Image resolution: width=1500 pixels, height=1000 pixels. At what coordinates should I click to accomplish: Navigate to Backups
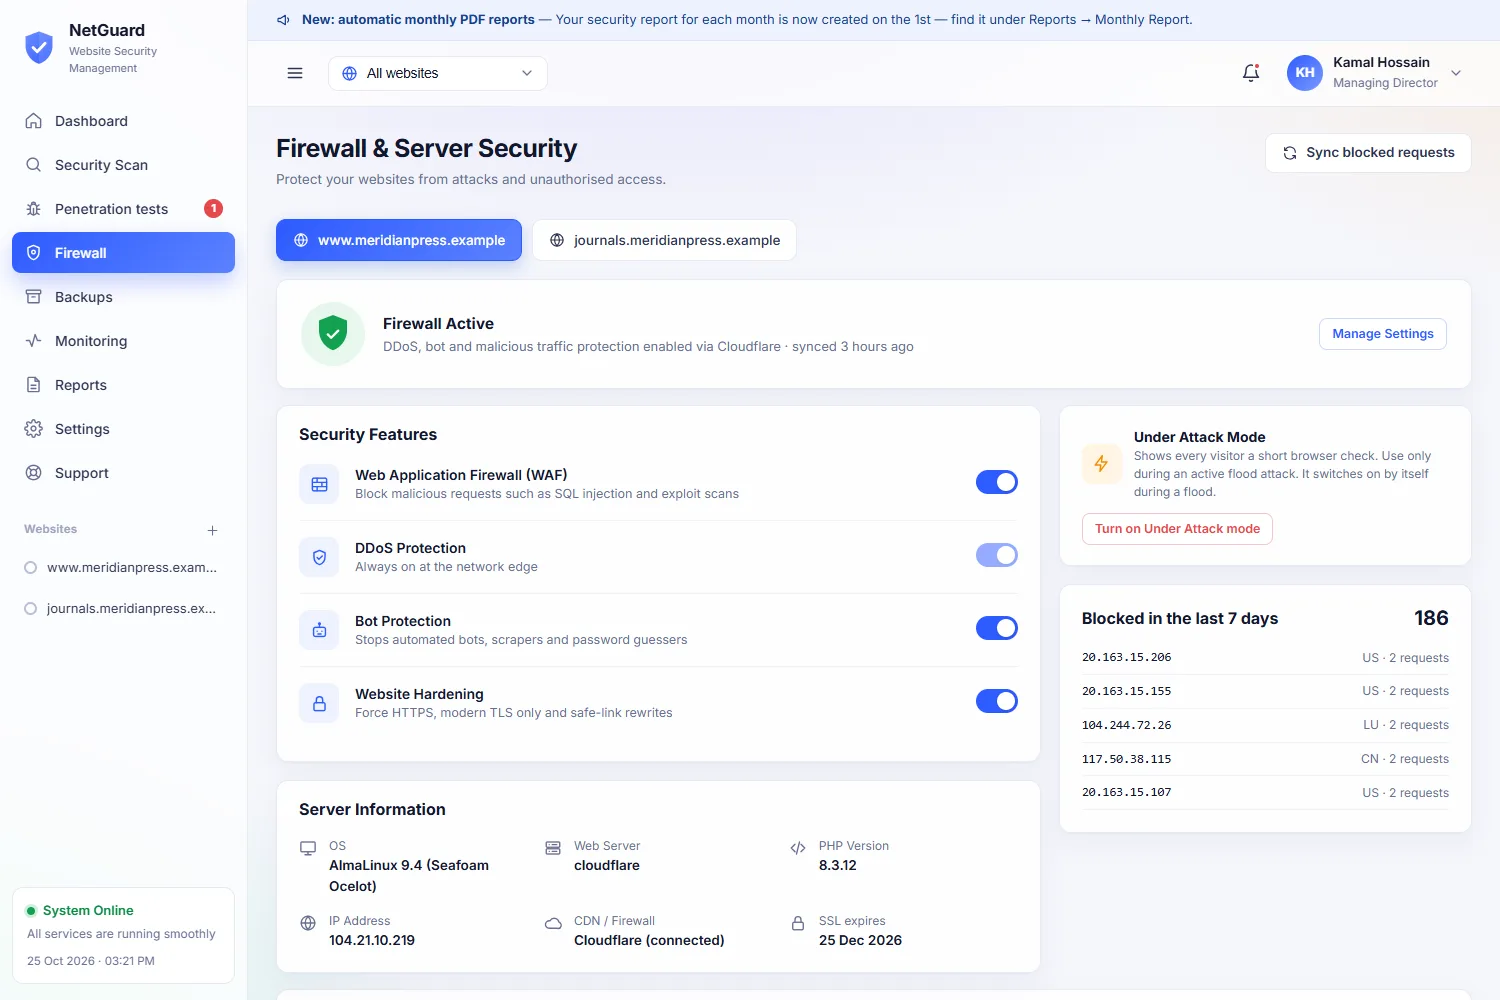[123, 297]
